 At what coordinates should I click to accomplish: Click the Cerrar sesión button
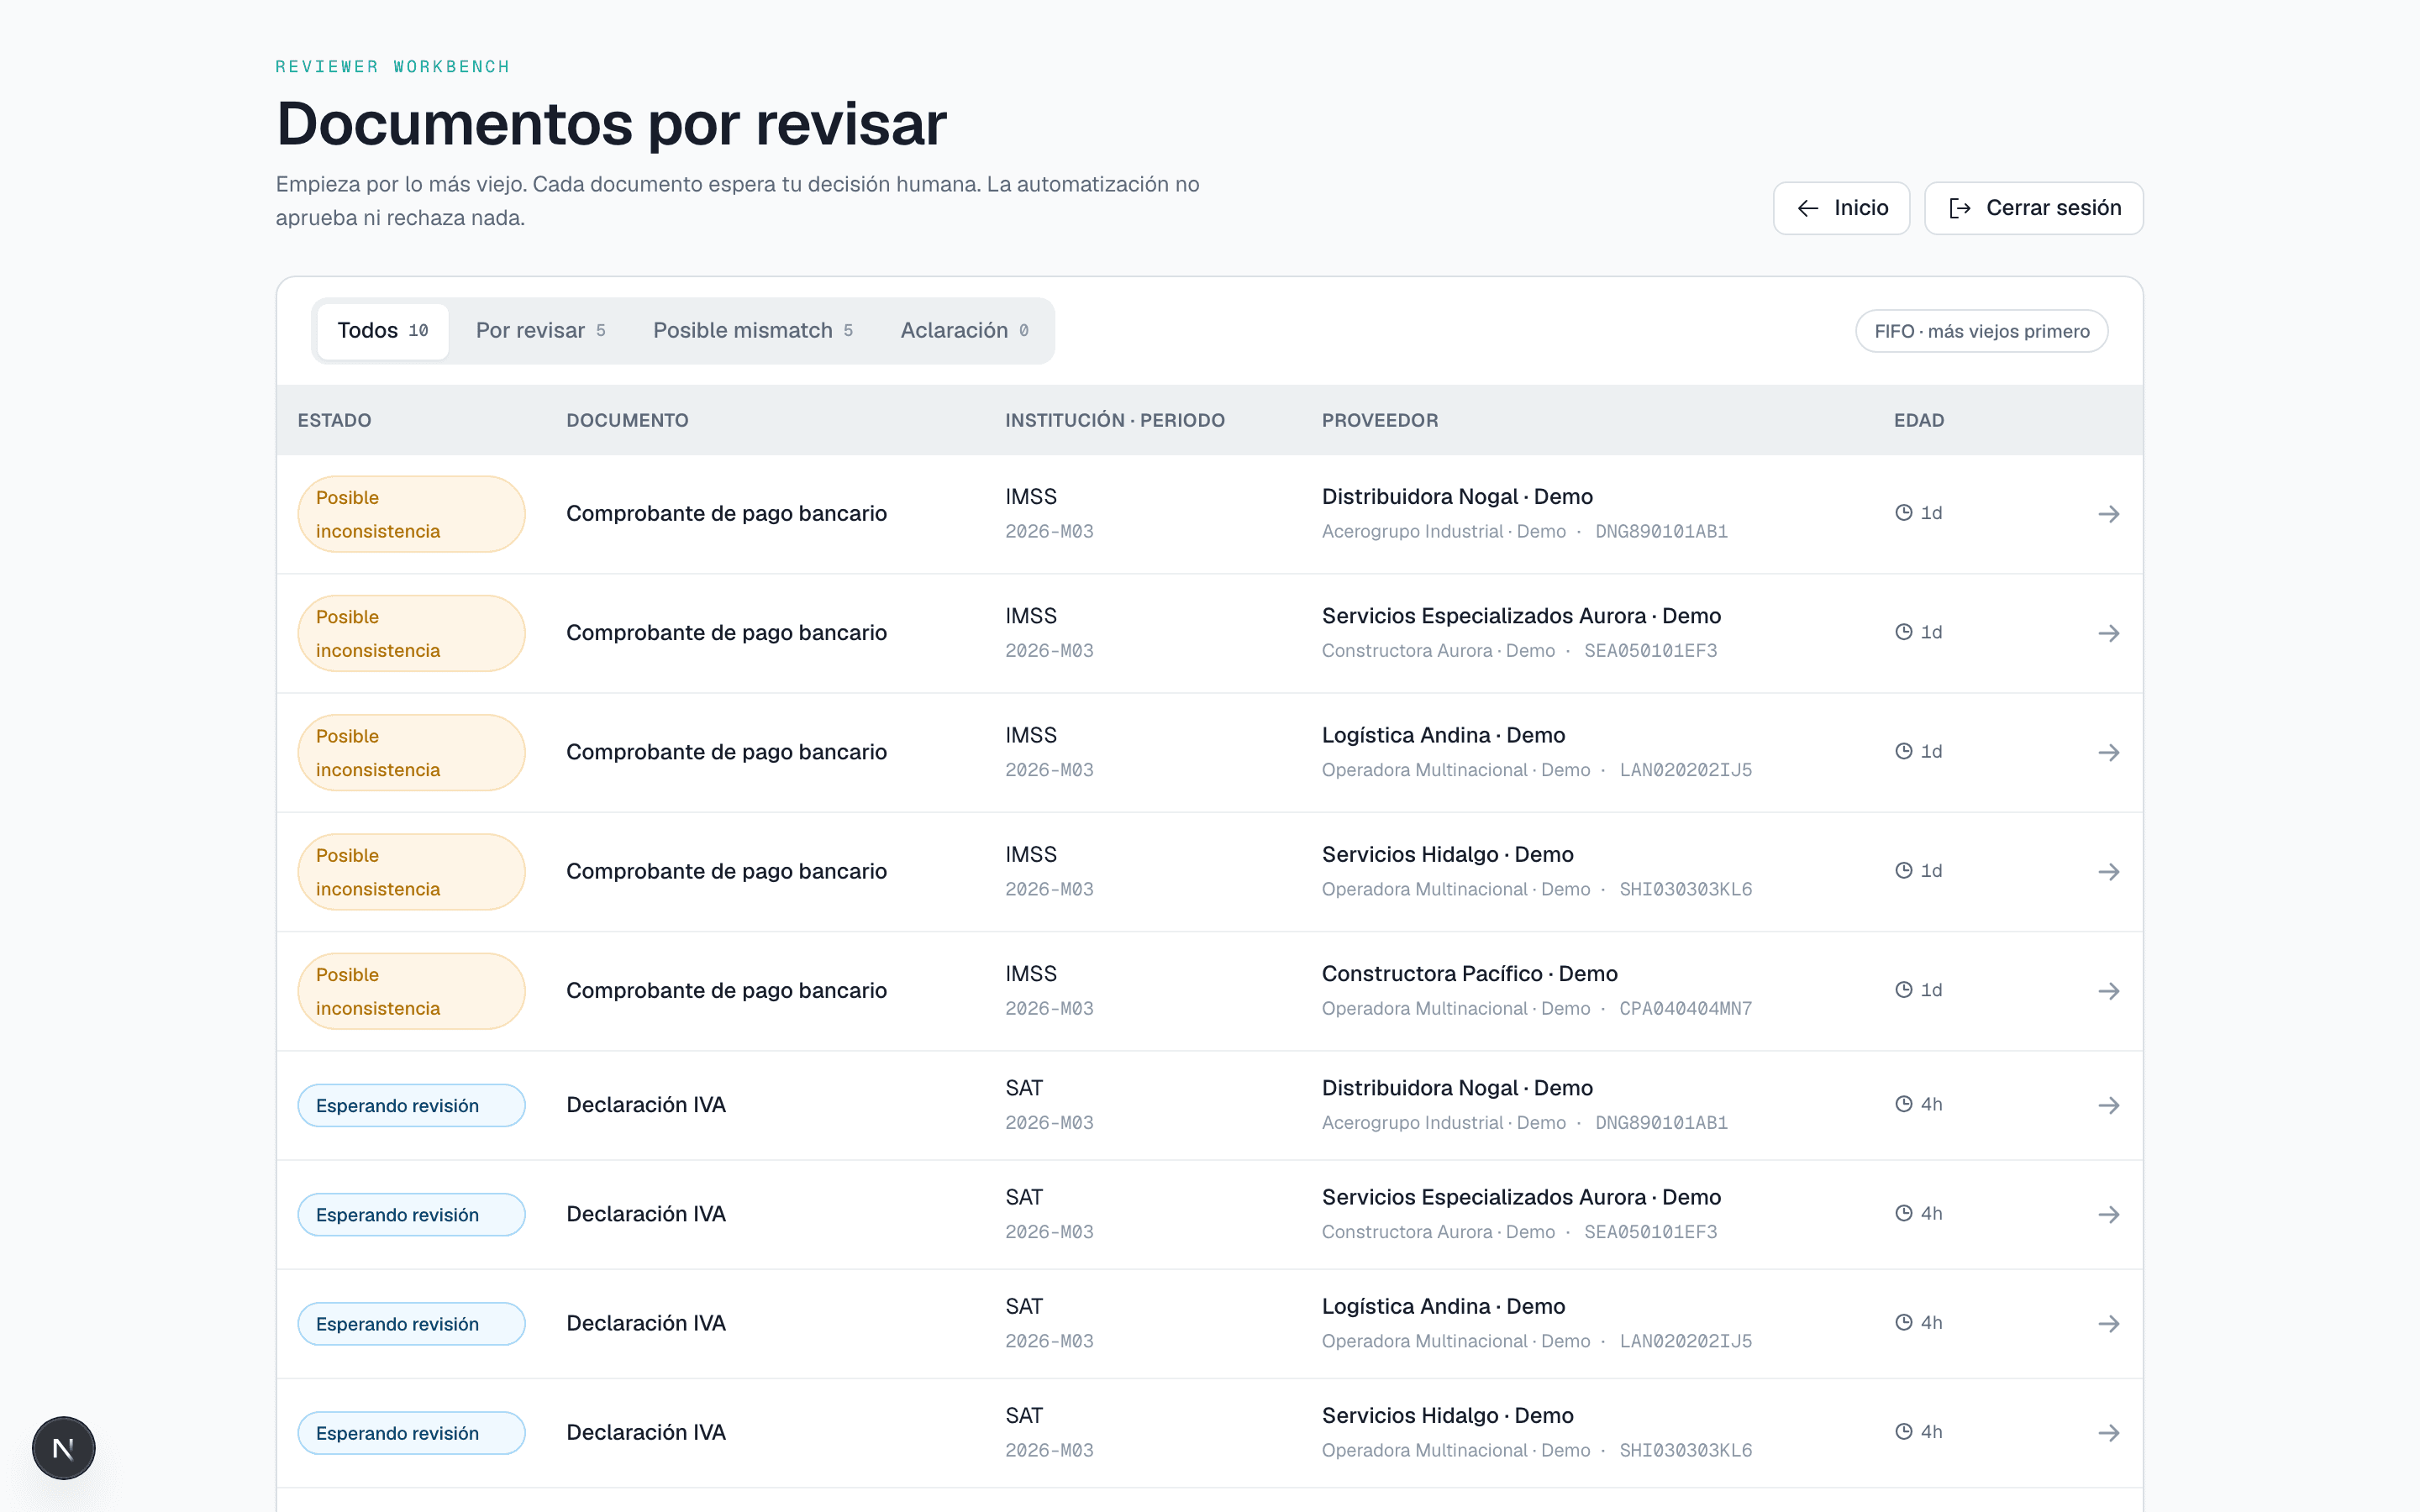point(2033,208)
